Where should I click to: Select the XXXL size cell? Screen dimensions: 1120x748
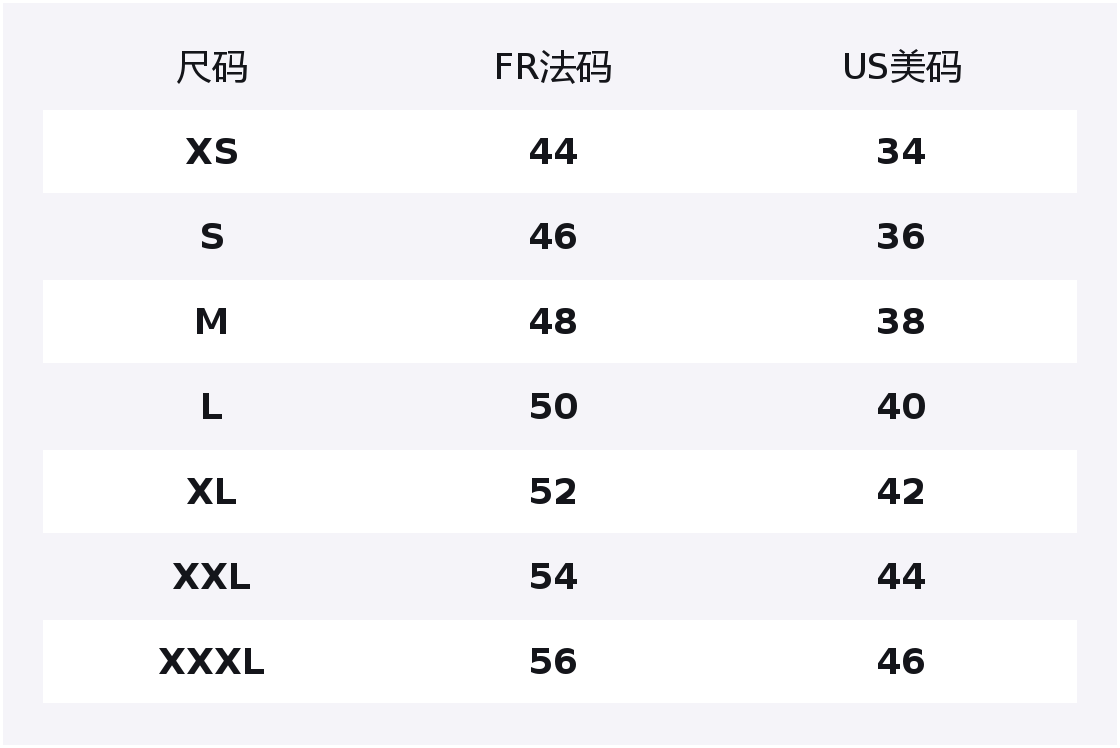coord(211,662)
